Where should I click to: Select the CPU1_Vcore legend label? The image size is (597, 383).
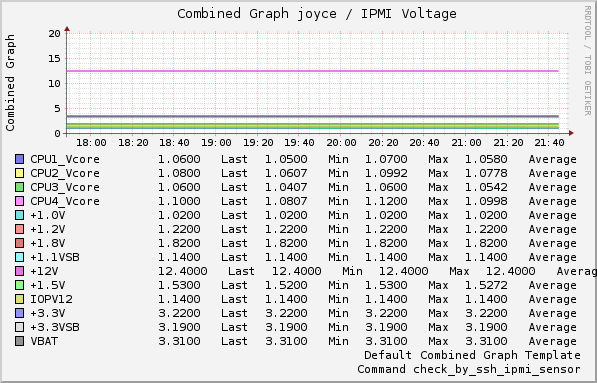[65, 159]
